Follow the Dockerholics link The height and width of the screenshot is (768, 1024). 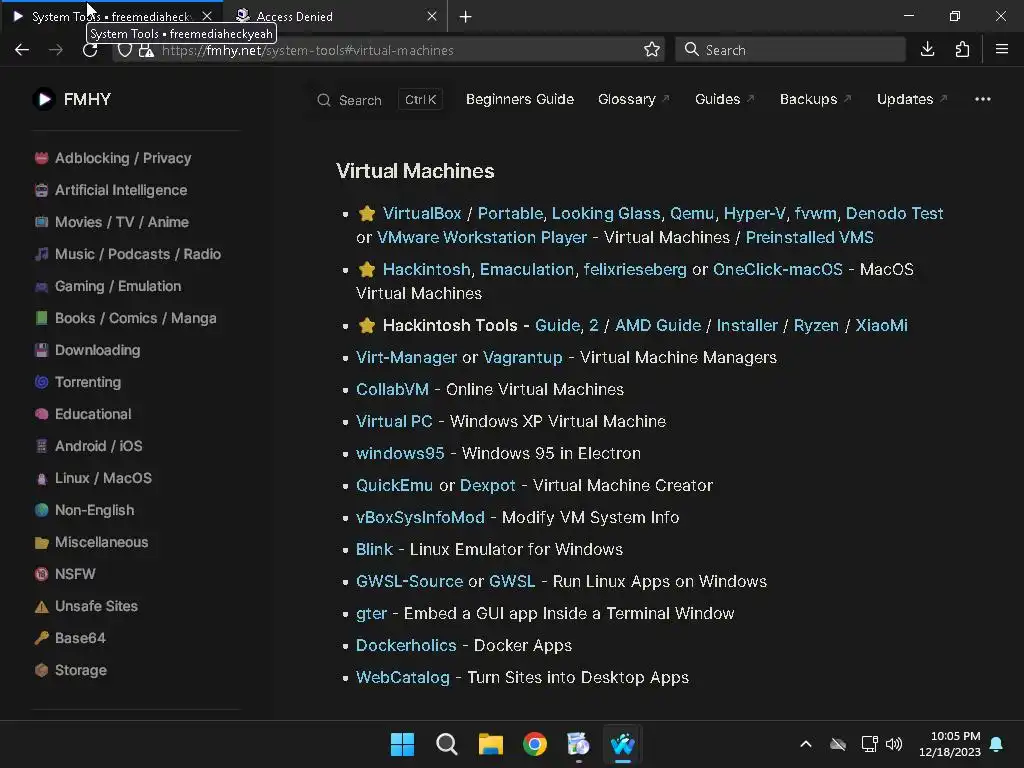point(406,645)
